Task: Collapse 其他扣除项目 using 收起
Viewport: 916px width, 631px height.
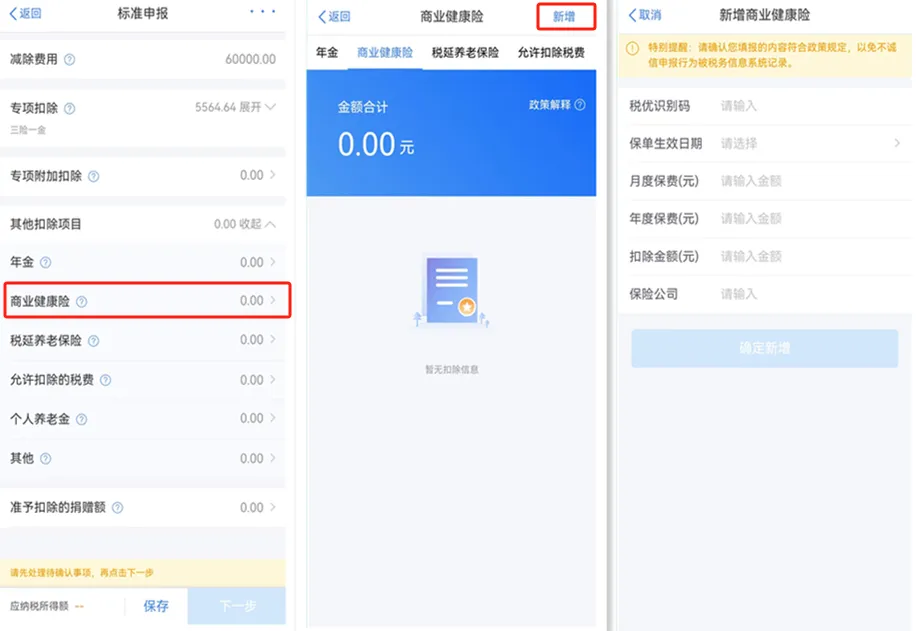Action: tap(251, 223)
